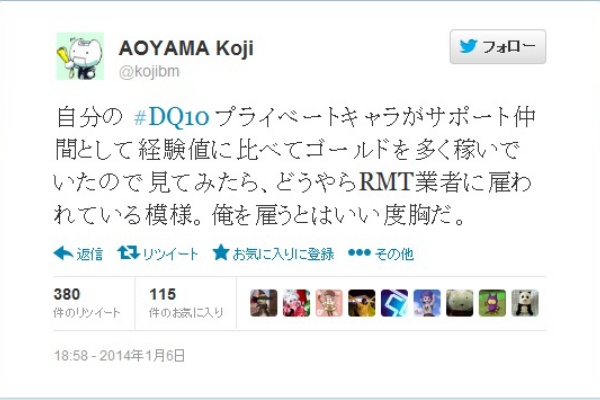Click the 返信 reply arrow icon
Image resolution: width=600 pixels, height=400 pixels.
point(64,253)
